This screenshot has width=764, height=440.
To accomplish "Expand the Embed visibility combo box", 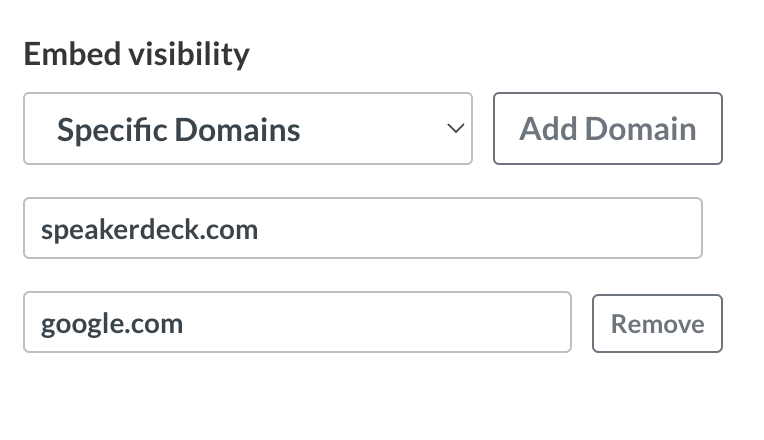I will coord(247,129).
